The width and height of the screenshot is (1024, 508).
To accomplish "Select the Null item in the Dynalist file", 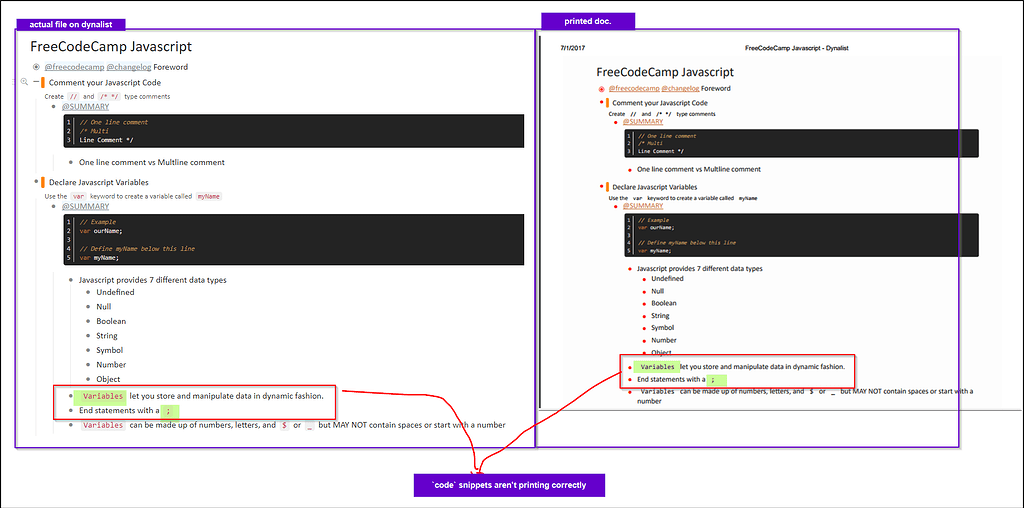I will [x=104, y=306].
